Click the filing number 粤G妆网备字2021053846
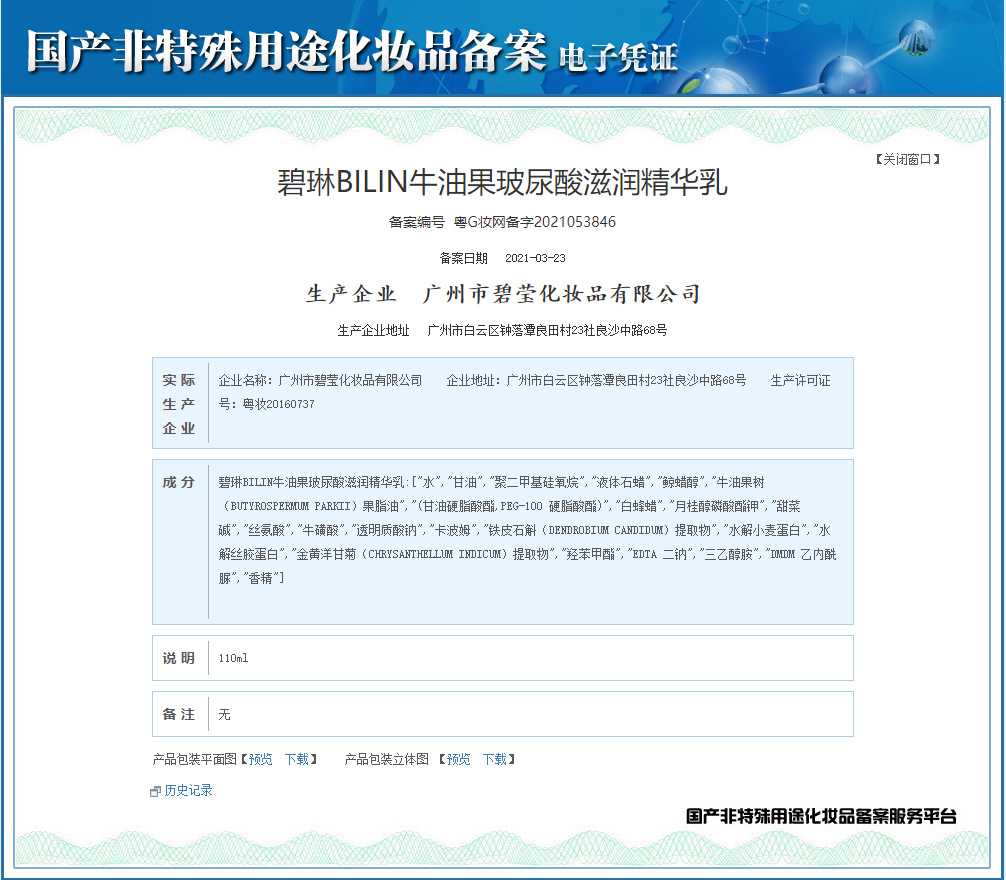Image resolution: width=1006 pixels, height=880 pixels. click(x=534, y=222)
